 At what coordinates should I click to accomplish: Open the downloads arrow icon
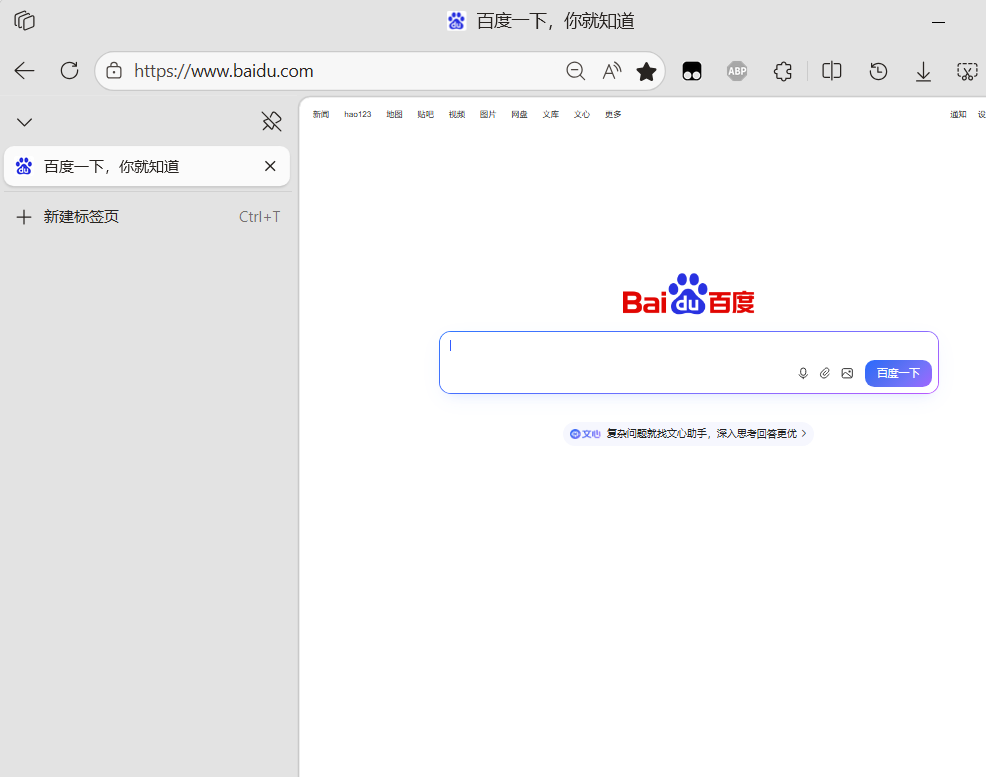coord(923,71)
